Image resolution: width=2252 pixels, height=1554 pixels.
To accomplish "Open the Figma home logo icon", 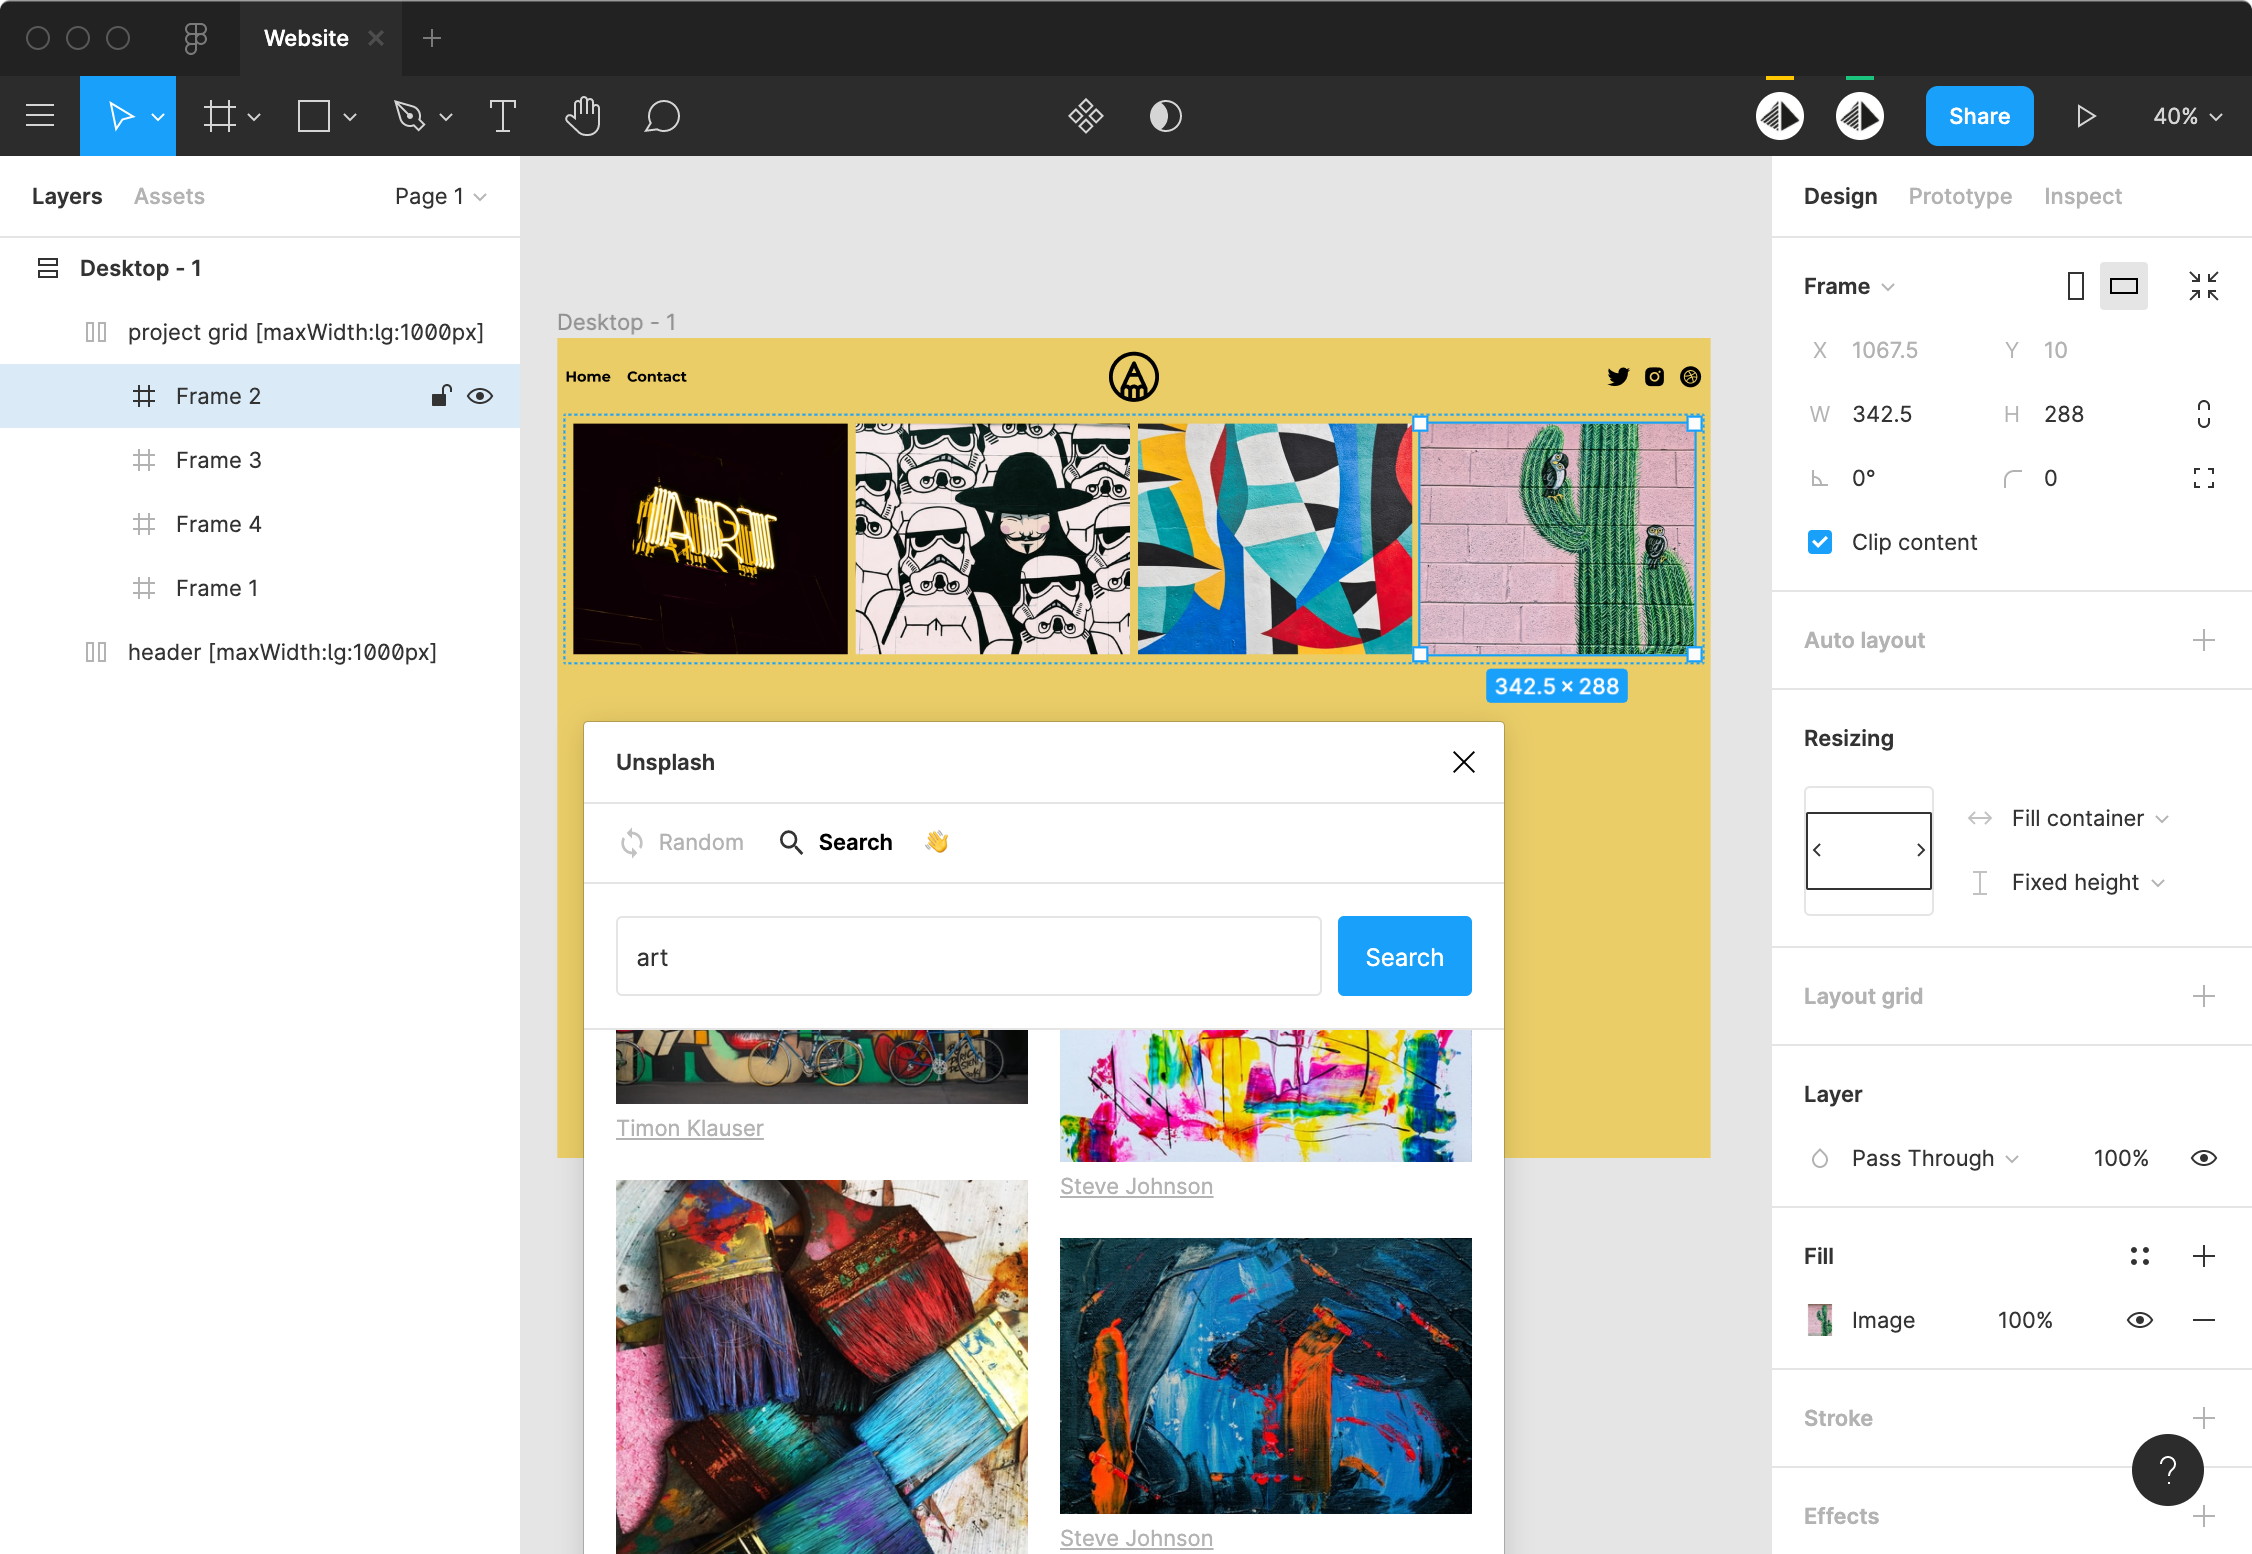I will click(x=195, y=38).
